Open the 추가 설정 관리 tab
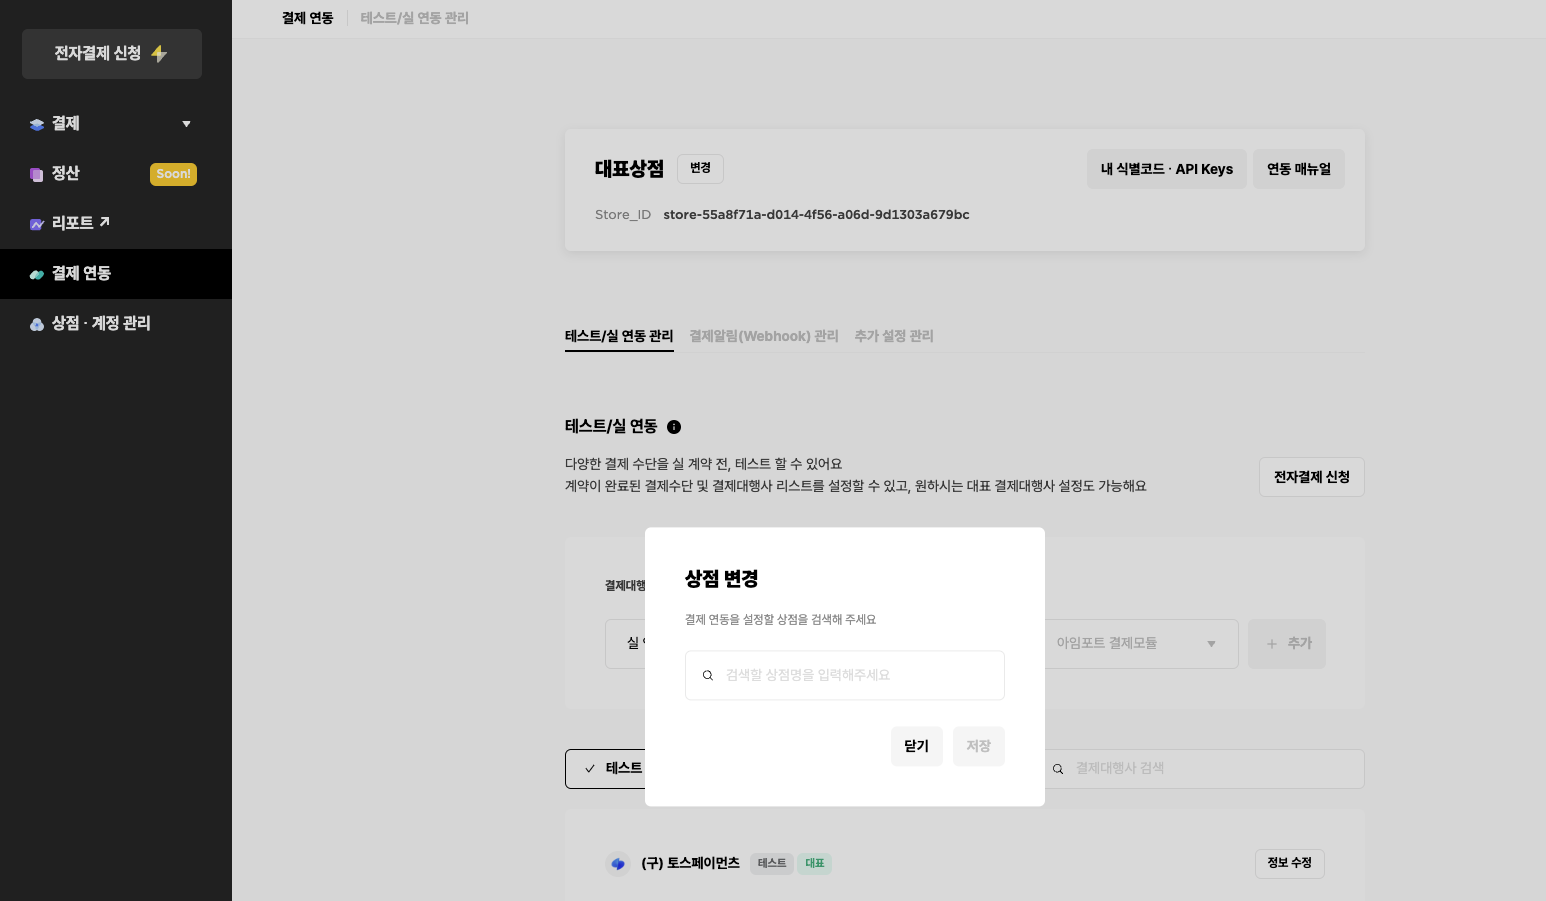This screenshot has height=901, width=1546. [893, 336]
